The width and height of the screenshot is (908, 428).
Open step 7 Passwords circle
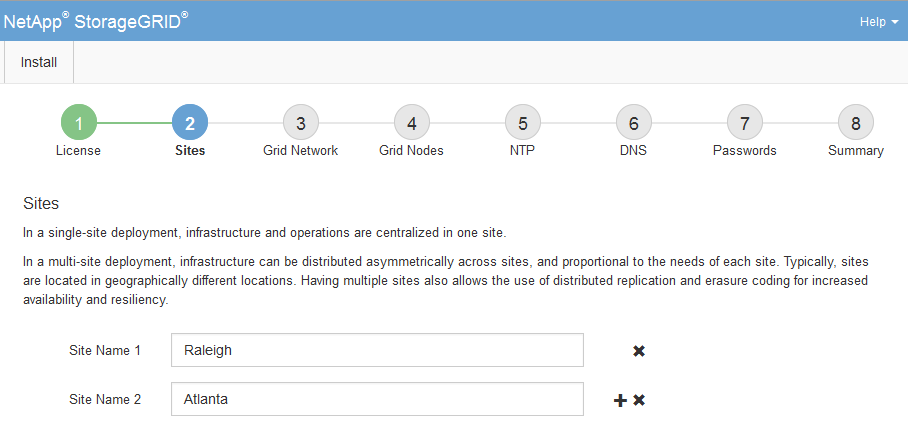click(744, 123)
